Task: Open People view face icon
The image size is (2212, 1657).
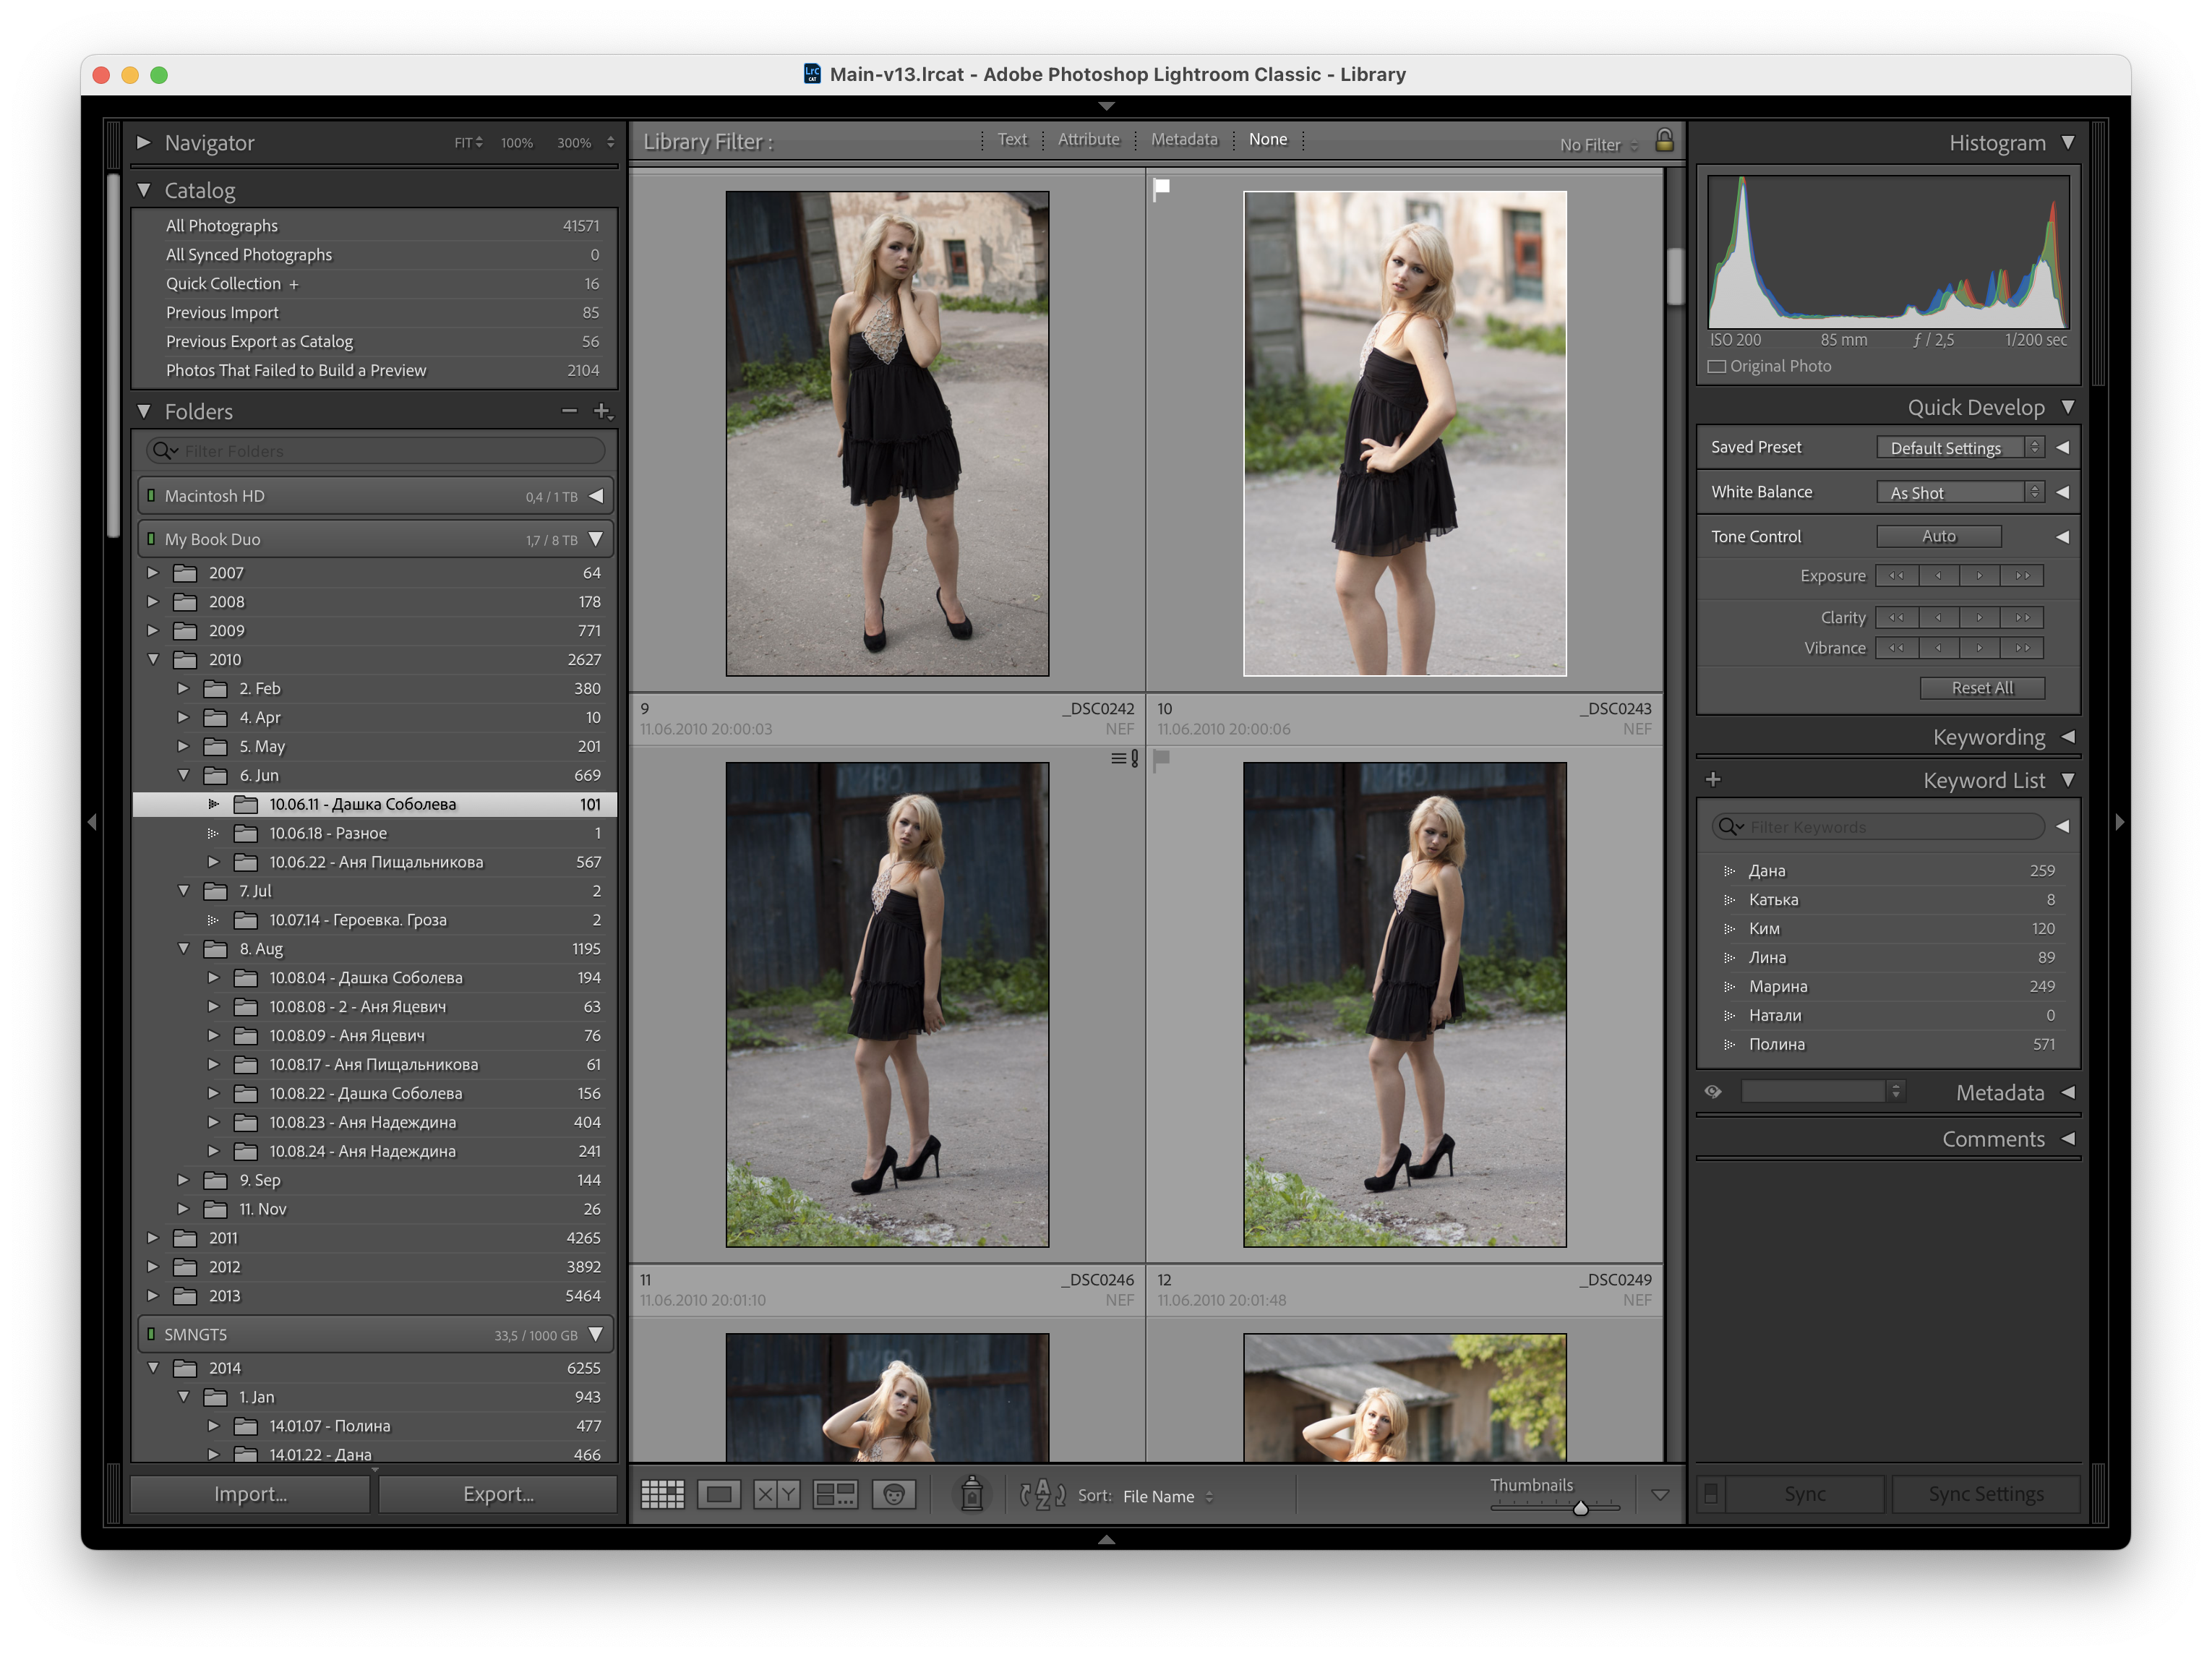Action: click(x=894, y=1494)
